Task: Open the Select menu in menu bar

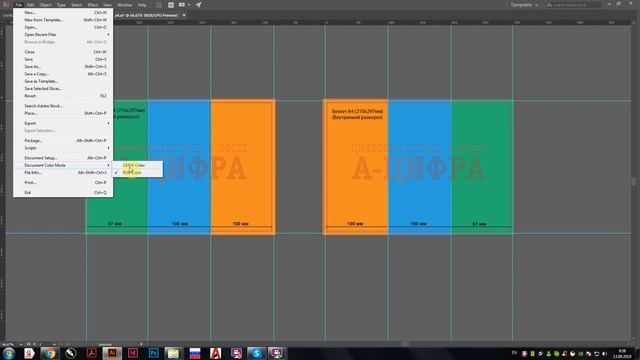Action: 76,5
